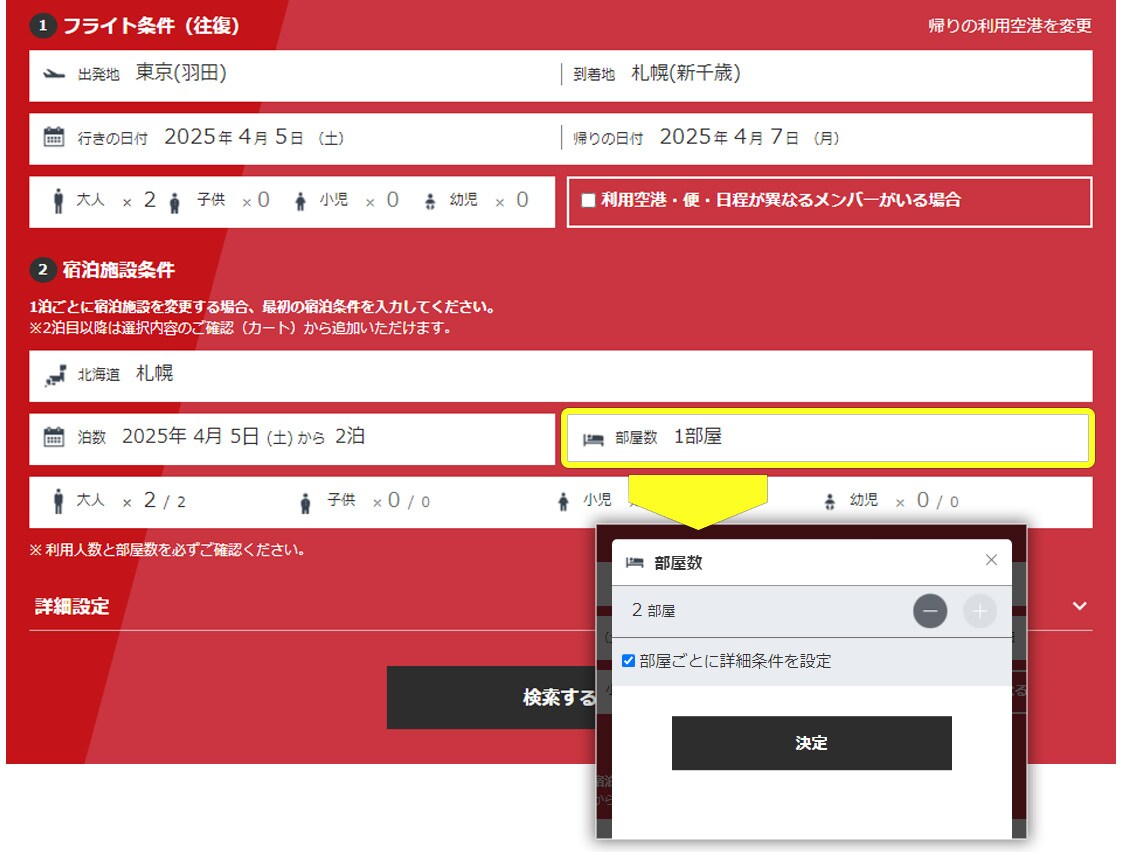Click the airplane icon beside 出発地

click(x=55, y=74)
